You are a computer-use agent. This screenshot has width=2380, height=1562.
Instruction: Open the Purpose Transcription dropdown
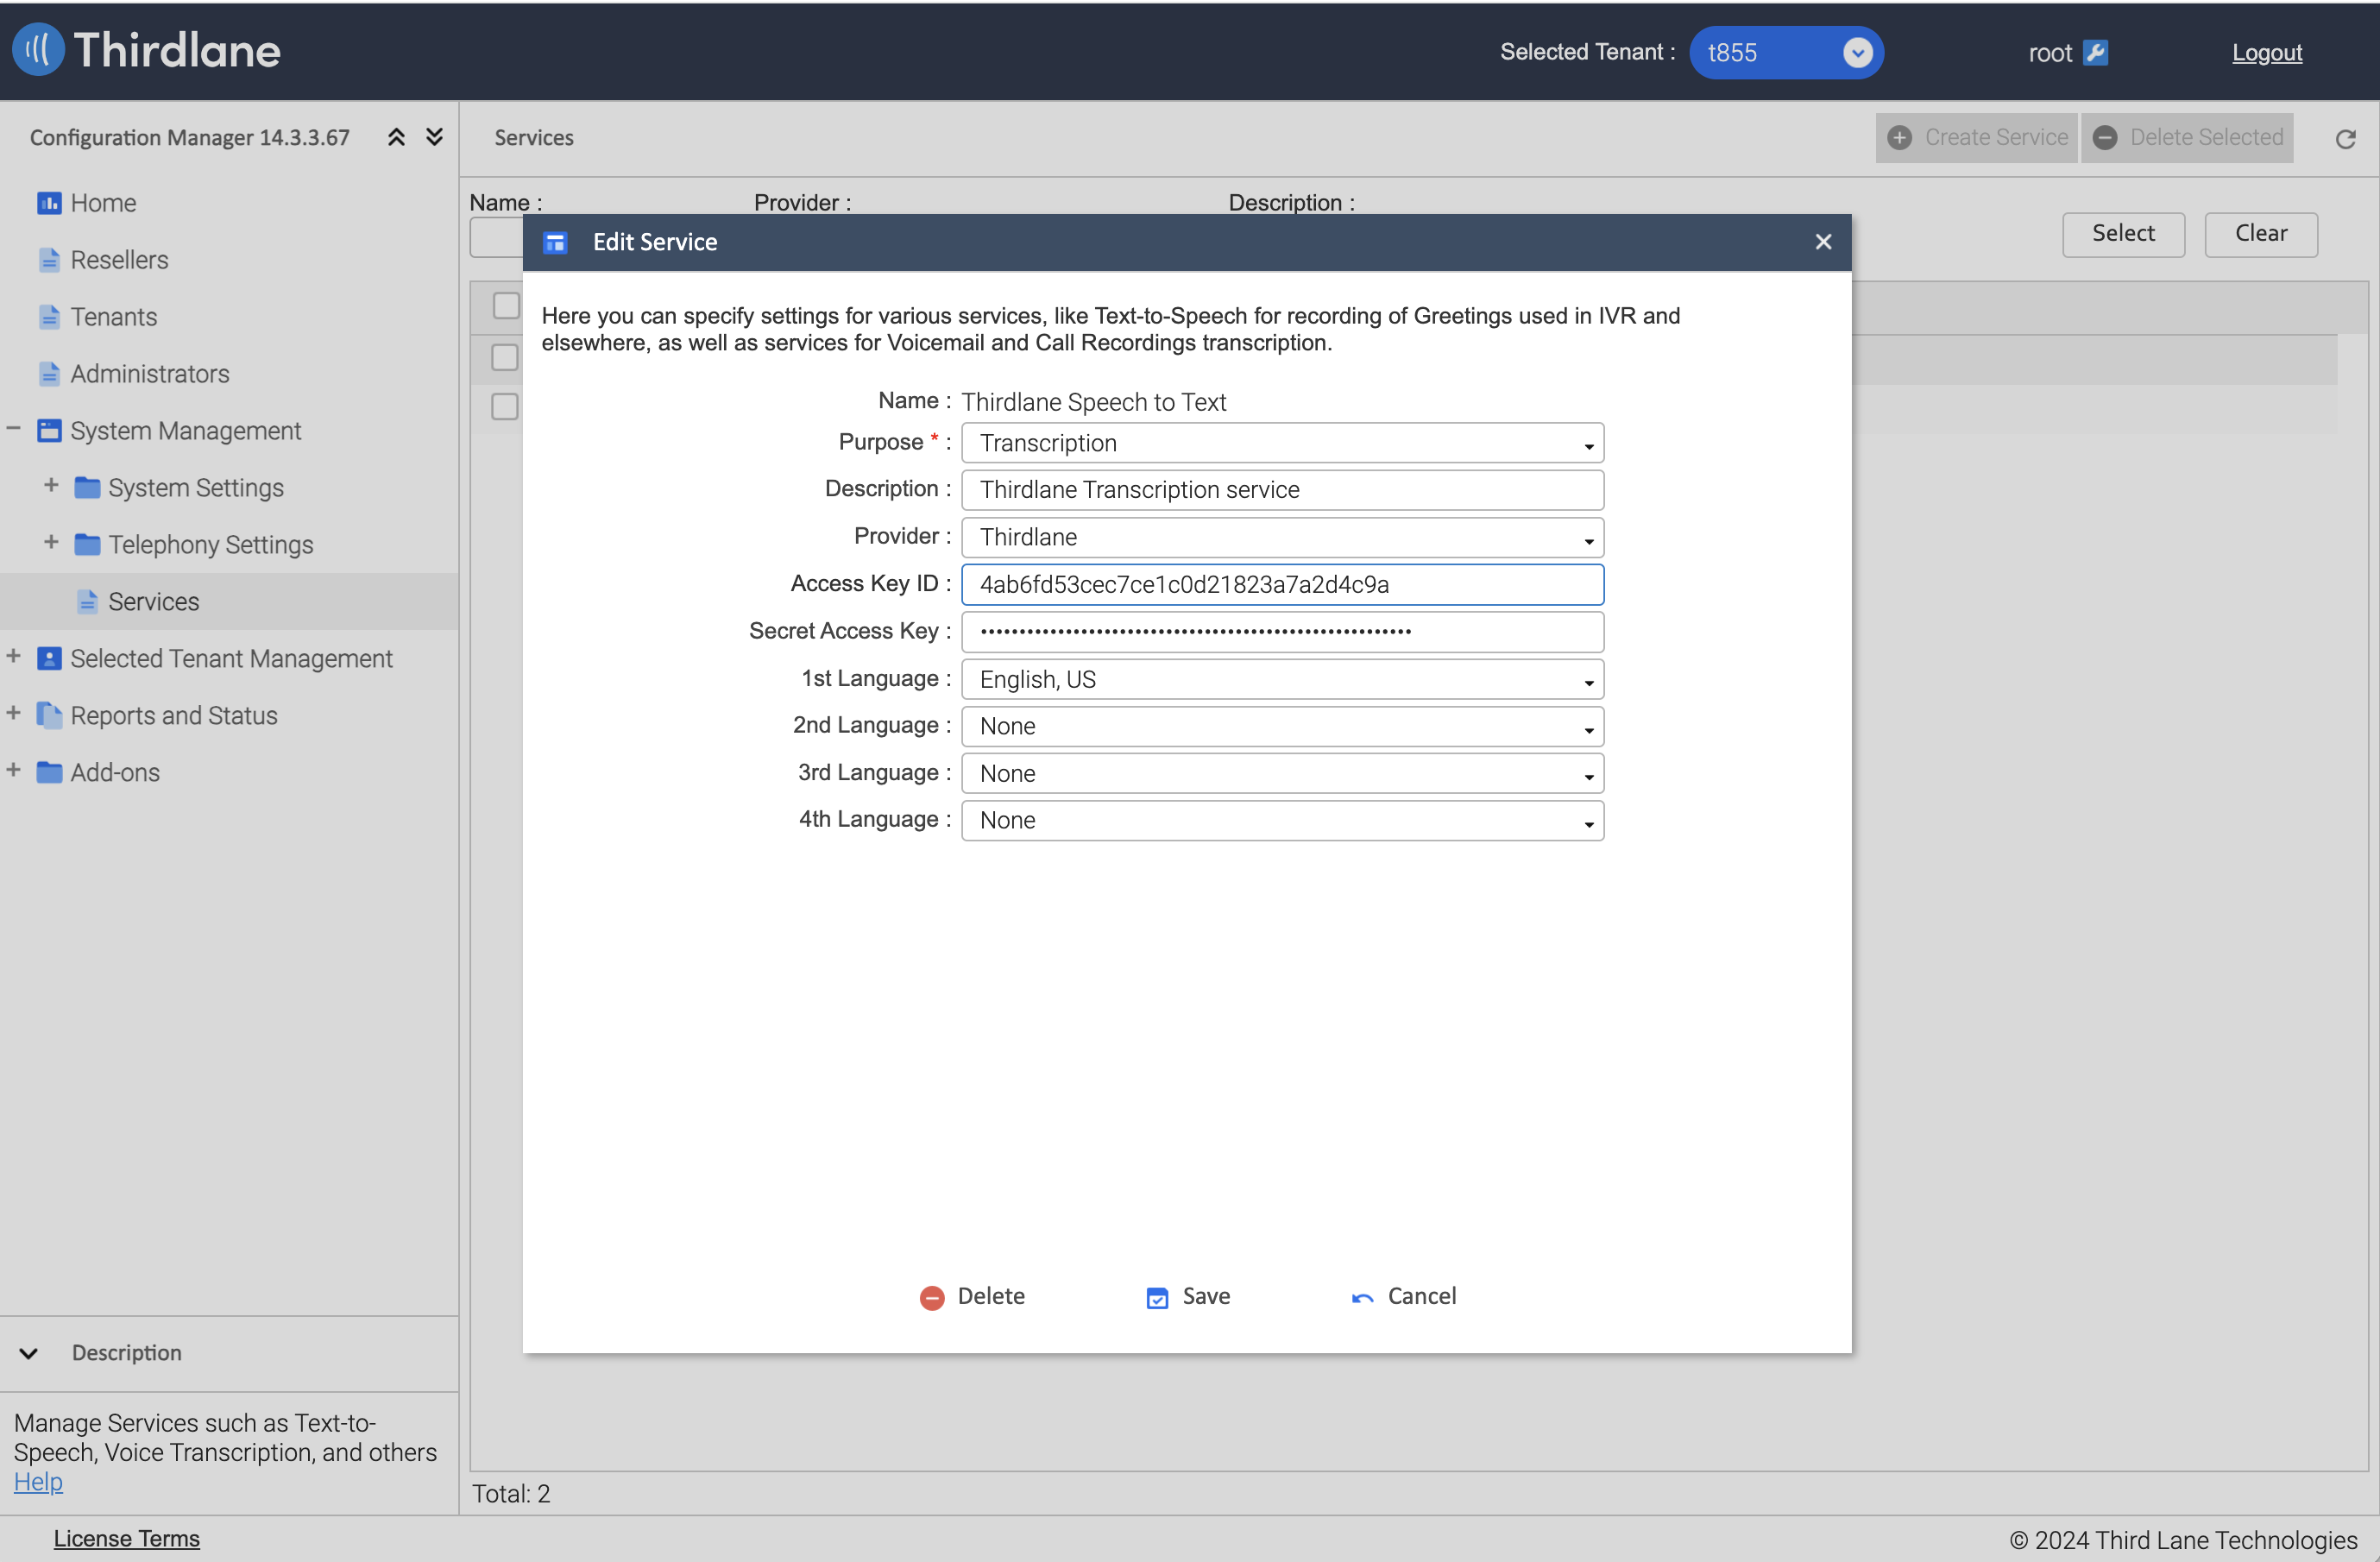pos(1282,443)
